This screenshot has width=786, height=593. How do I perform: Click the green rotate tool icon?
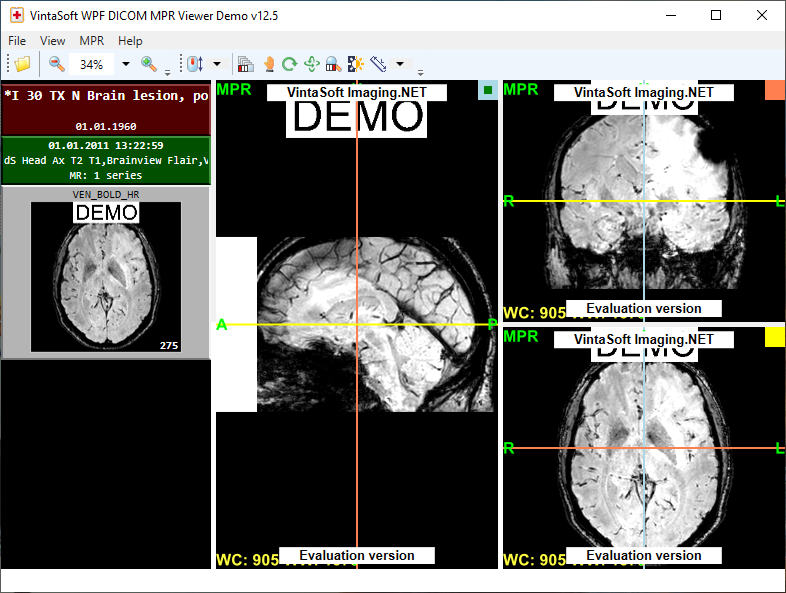(289, 64)
